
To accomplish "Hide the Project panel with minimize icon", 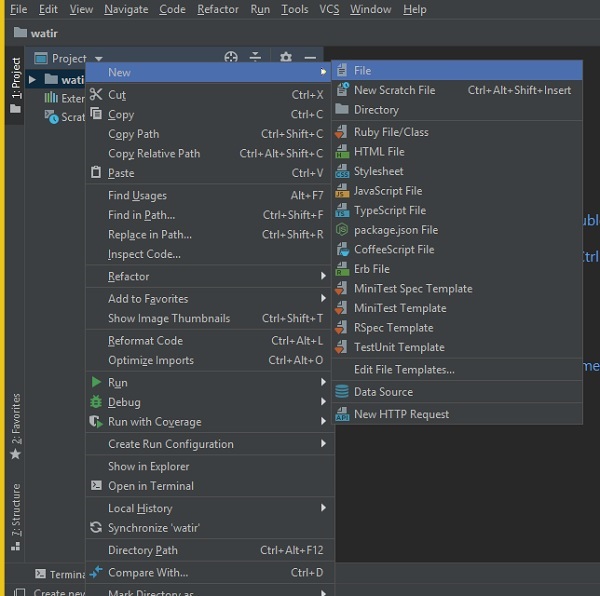I will (x=310, y=59).
